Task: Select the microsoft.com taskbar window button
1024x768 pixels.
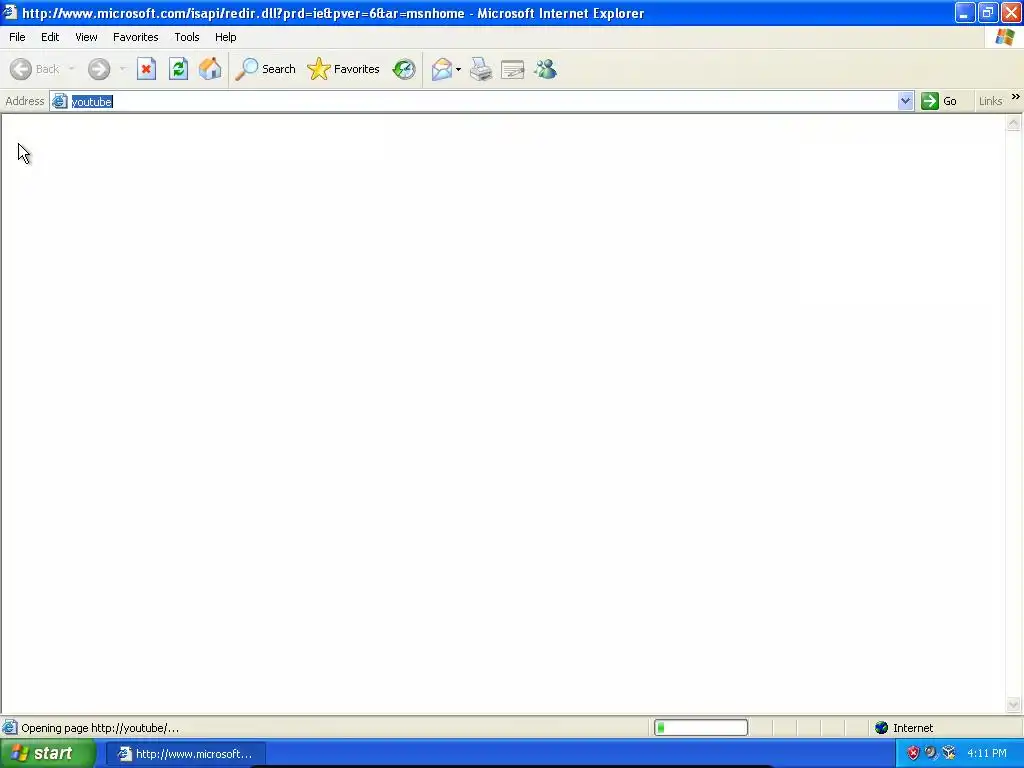Action: click(185, 754)
